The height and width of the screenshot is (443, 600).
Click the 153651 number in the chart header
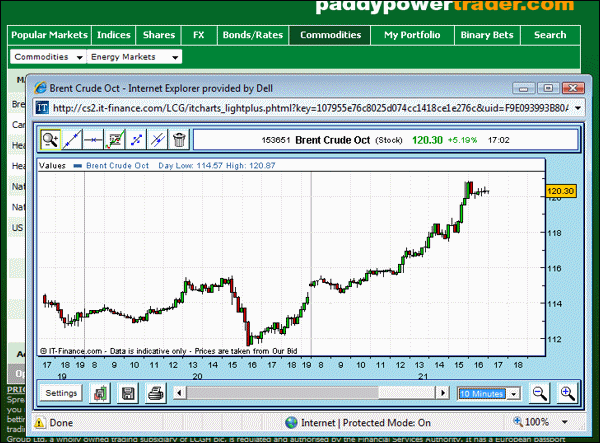(276, 140)
